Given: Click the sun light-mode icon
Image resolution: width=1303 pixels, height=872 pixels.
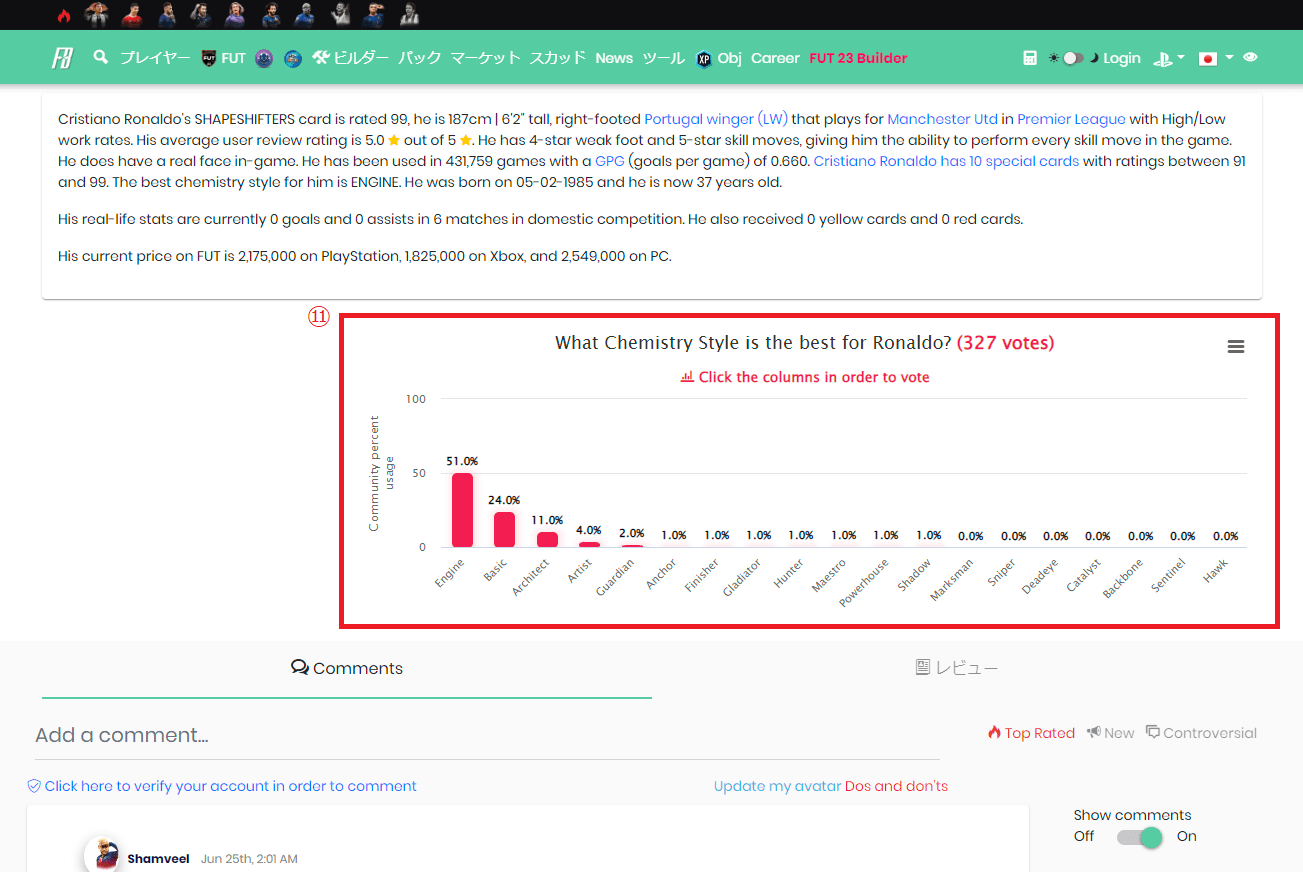Looking at the screenshot, I should pyautogui.click(x=1053, y=58).
